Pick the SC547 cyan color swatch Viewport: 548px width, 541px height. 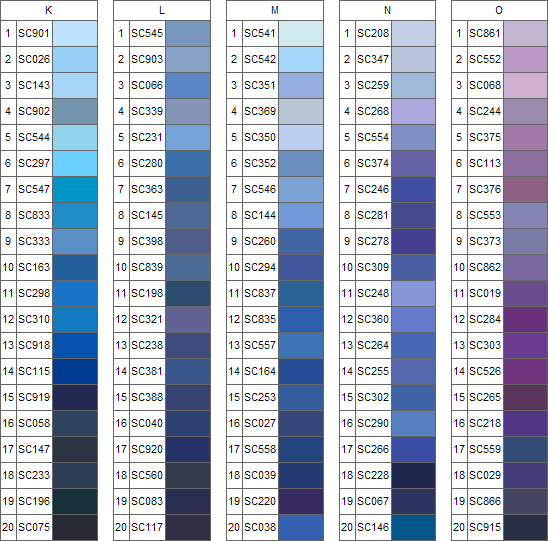click(x=75, y=189)
